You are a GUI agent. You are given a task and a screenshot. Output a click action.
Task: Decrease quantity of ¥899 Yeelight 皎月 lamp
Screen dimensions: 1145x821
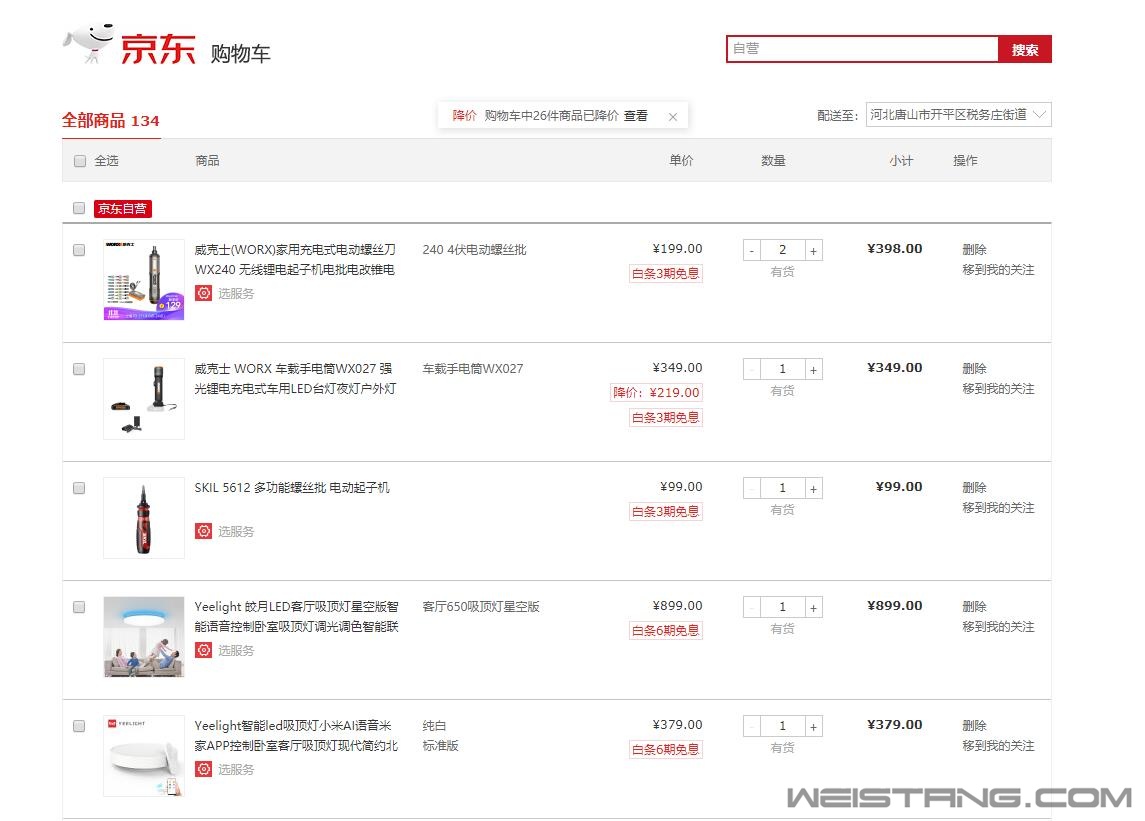pyautogui.click(x=752, y=608)
